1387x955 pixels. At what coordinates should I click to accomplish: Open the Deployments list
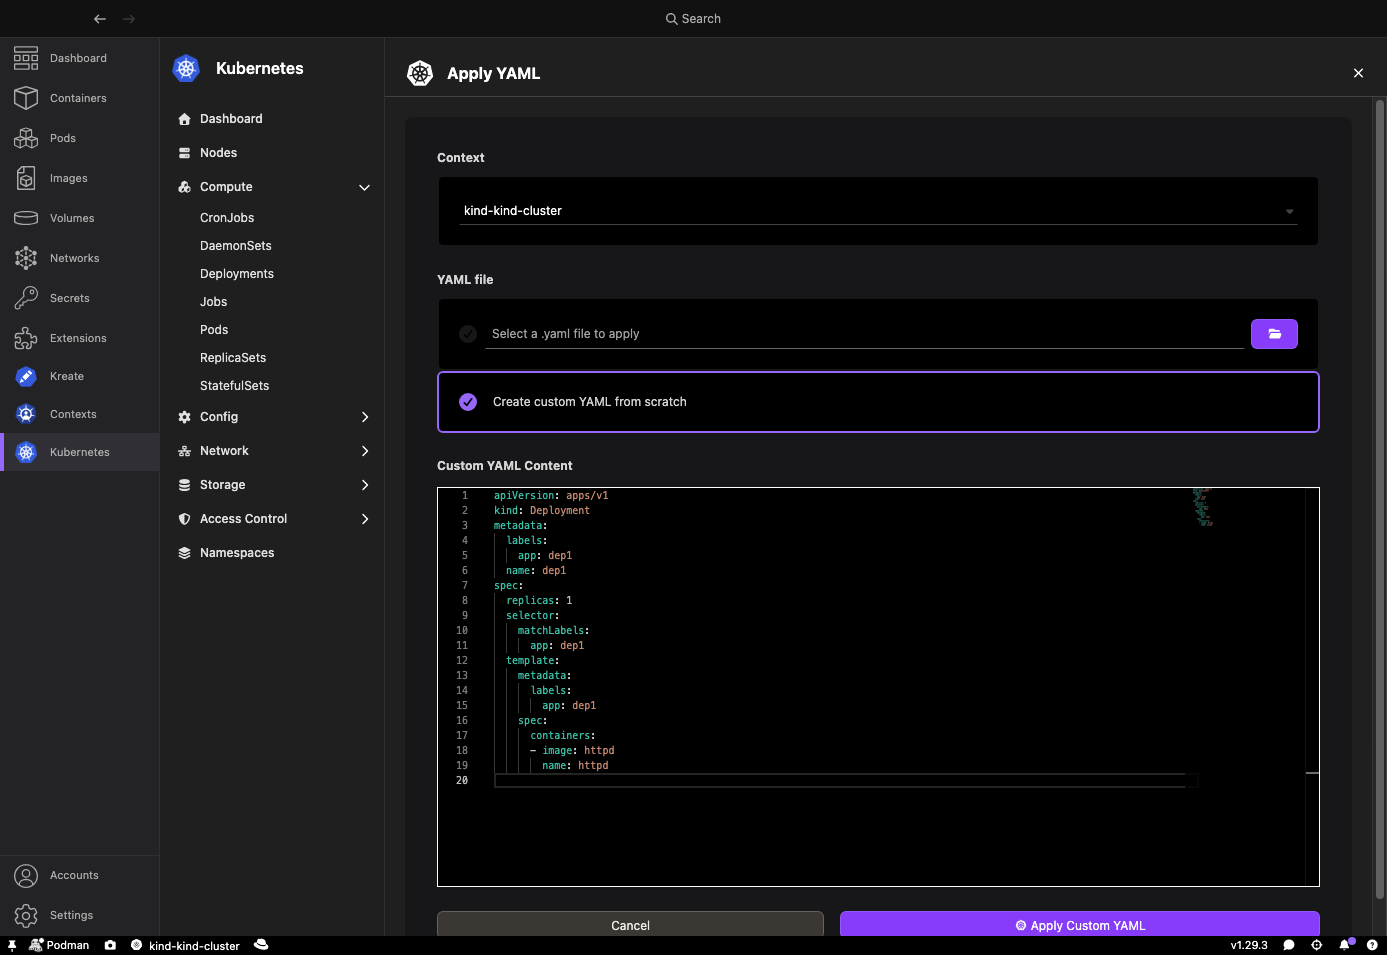pyautogui.click(x=237, y=274)
